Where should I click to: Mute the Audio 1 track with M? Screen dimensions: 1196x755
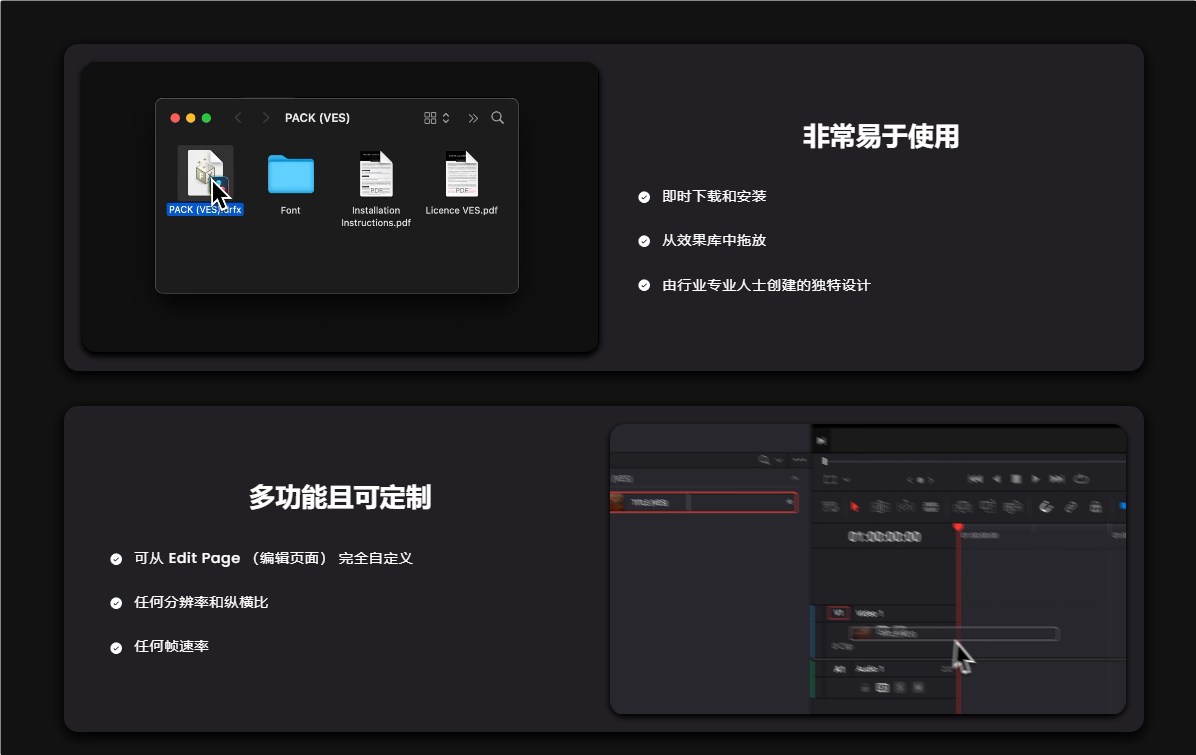[x=918, y=688]
